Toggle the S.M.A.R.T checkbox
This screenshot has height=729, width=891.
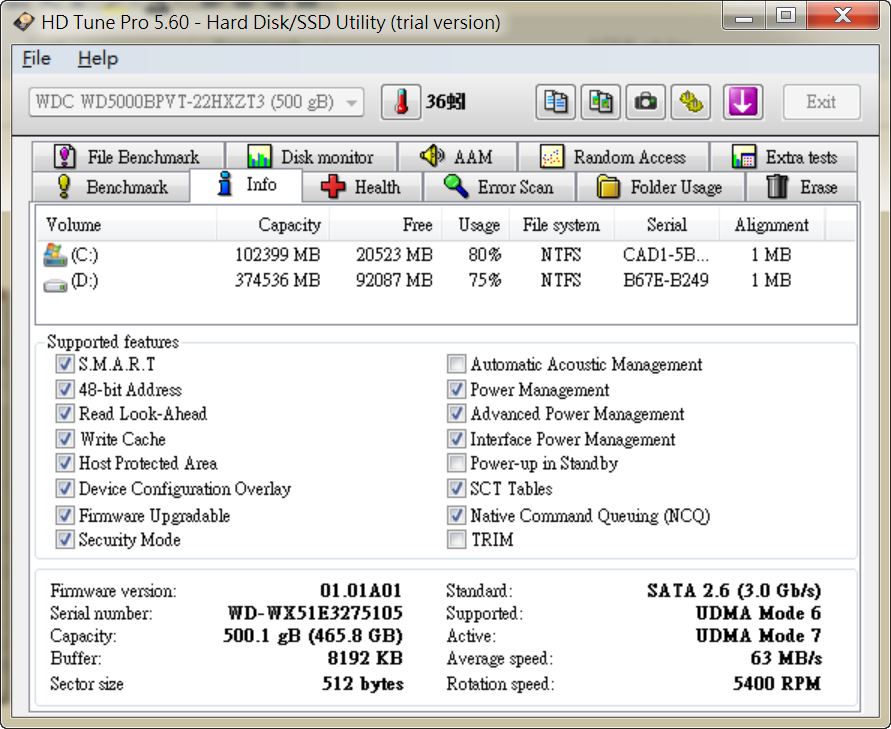point(65,364)
